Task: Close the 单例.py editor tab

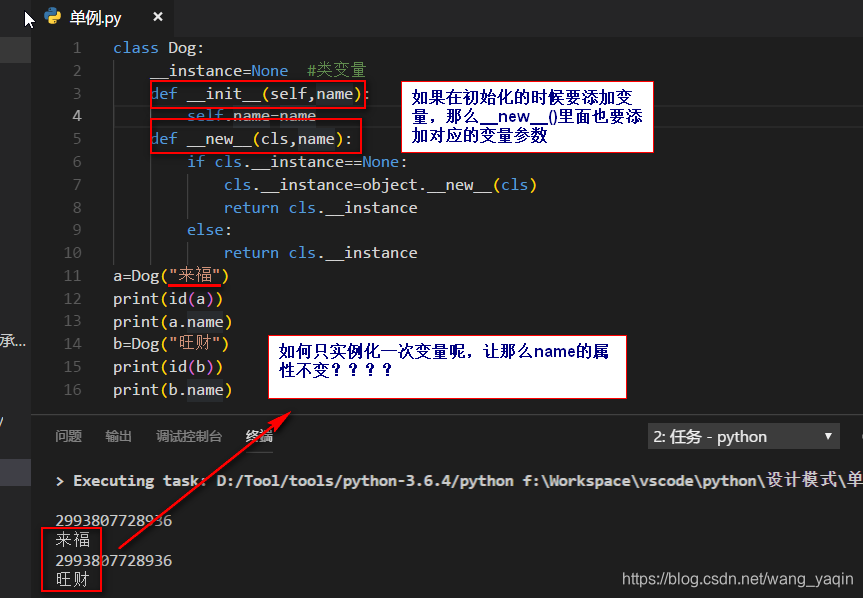Action: pyautogui.click(x=158, y=17)
